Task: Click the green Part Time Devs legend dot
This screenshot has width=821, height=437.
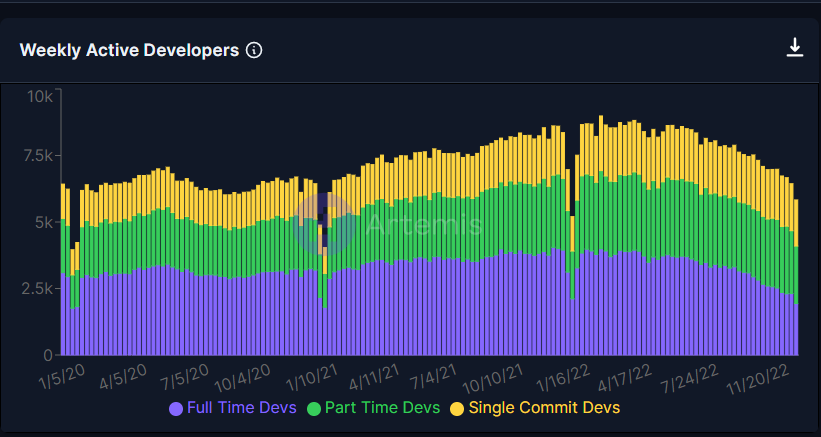Action: [314, 408]
